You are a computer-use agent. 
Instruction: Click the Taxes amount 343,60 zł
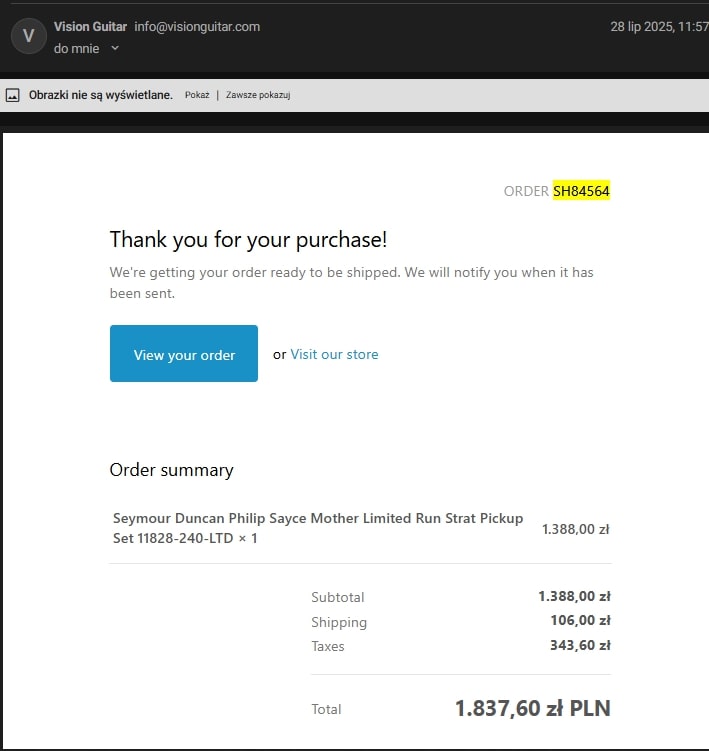[x=580, y=645]
